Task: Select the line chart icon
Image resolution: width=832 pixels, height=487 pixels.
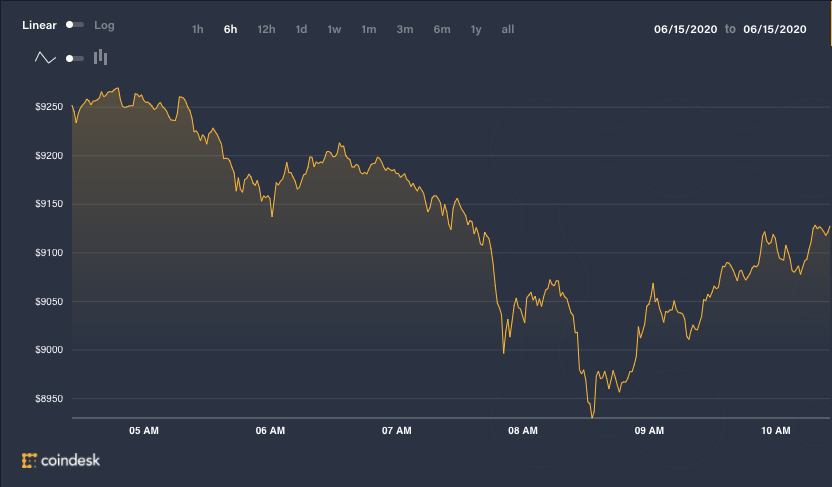Action: coord(45,58)
